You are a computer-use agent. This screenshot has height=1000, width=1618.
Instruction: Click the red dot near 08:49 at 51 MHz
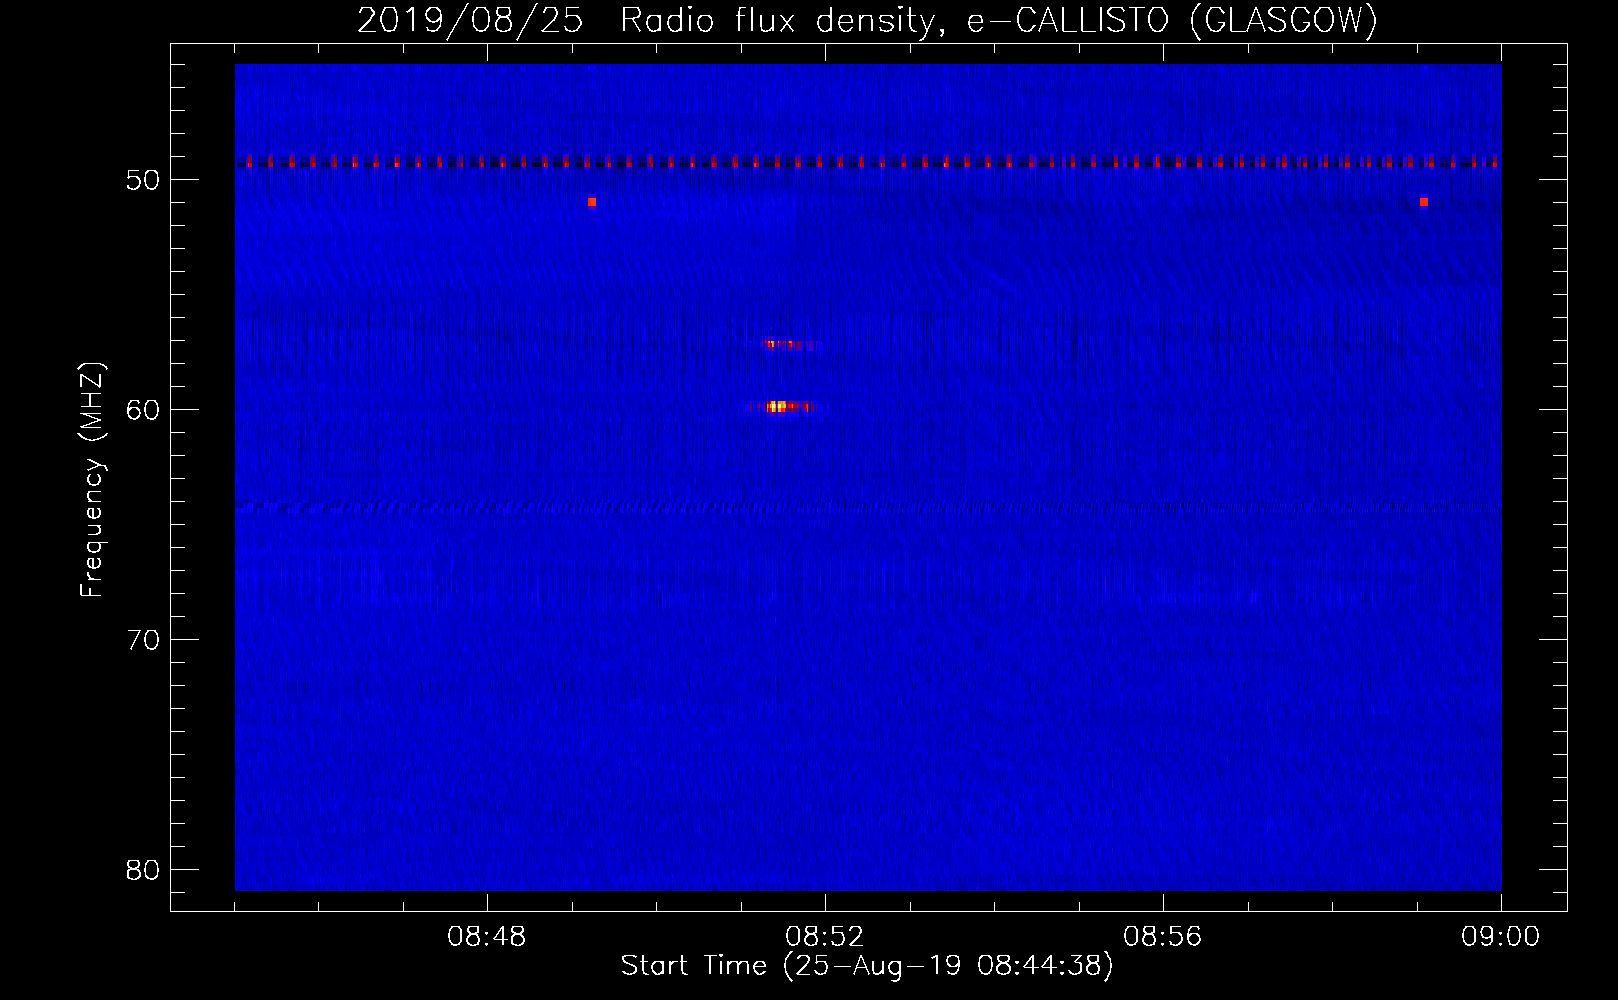tap(592, 202)
